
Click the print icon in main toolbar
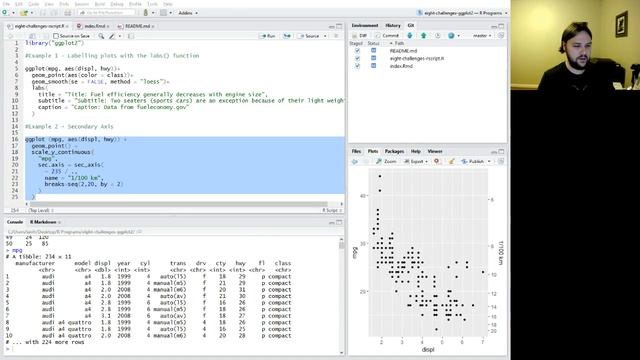[68, 13]
